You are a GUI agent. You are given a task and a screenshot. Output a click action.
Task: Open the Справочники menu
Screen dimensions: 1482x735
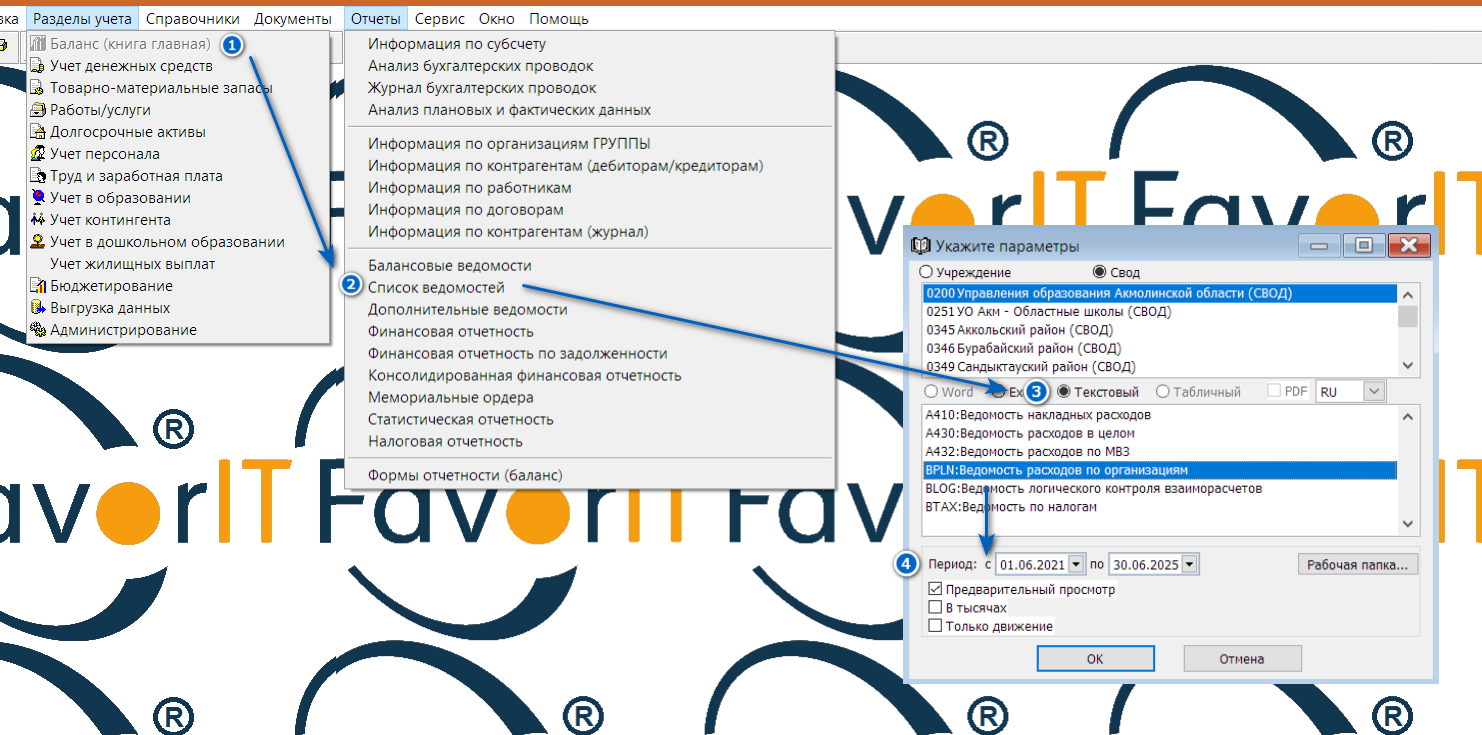tap(193, 19)
